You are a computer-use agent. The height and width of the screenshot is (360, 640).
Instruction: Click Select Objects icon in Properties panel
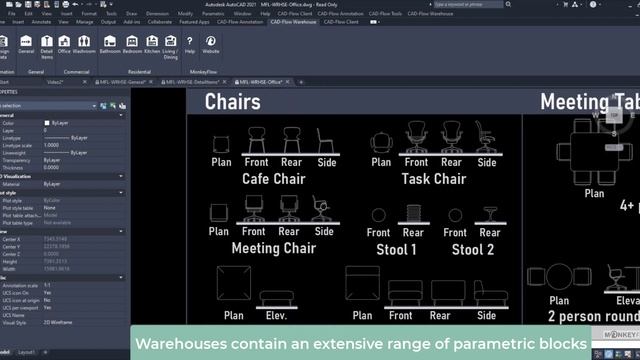pos(113,106)
